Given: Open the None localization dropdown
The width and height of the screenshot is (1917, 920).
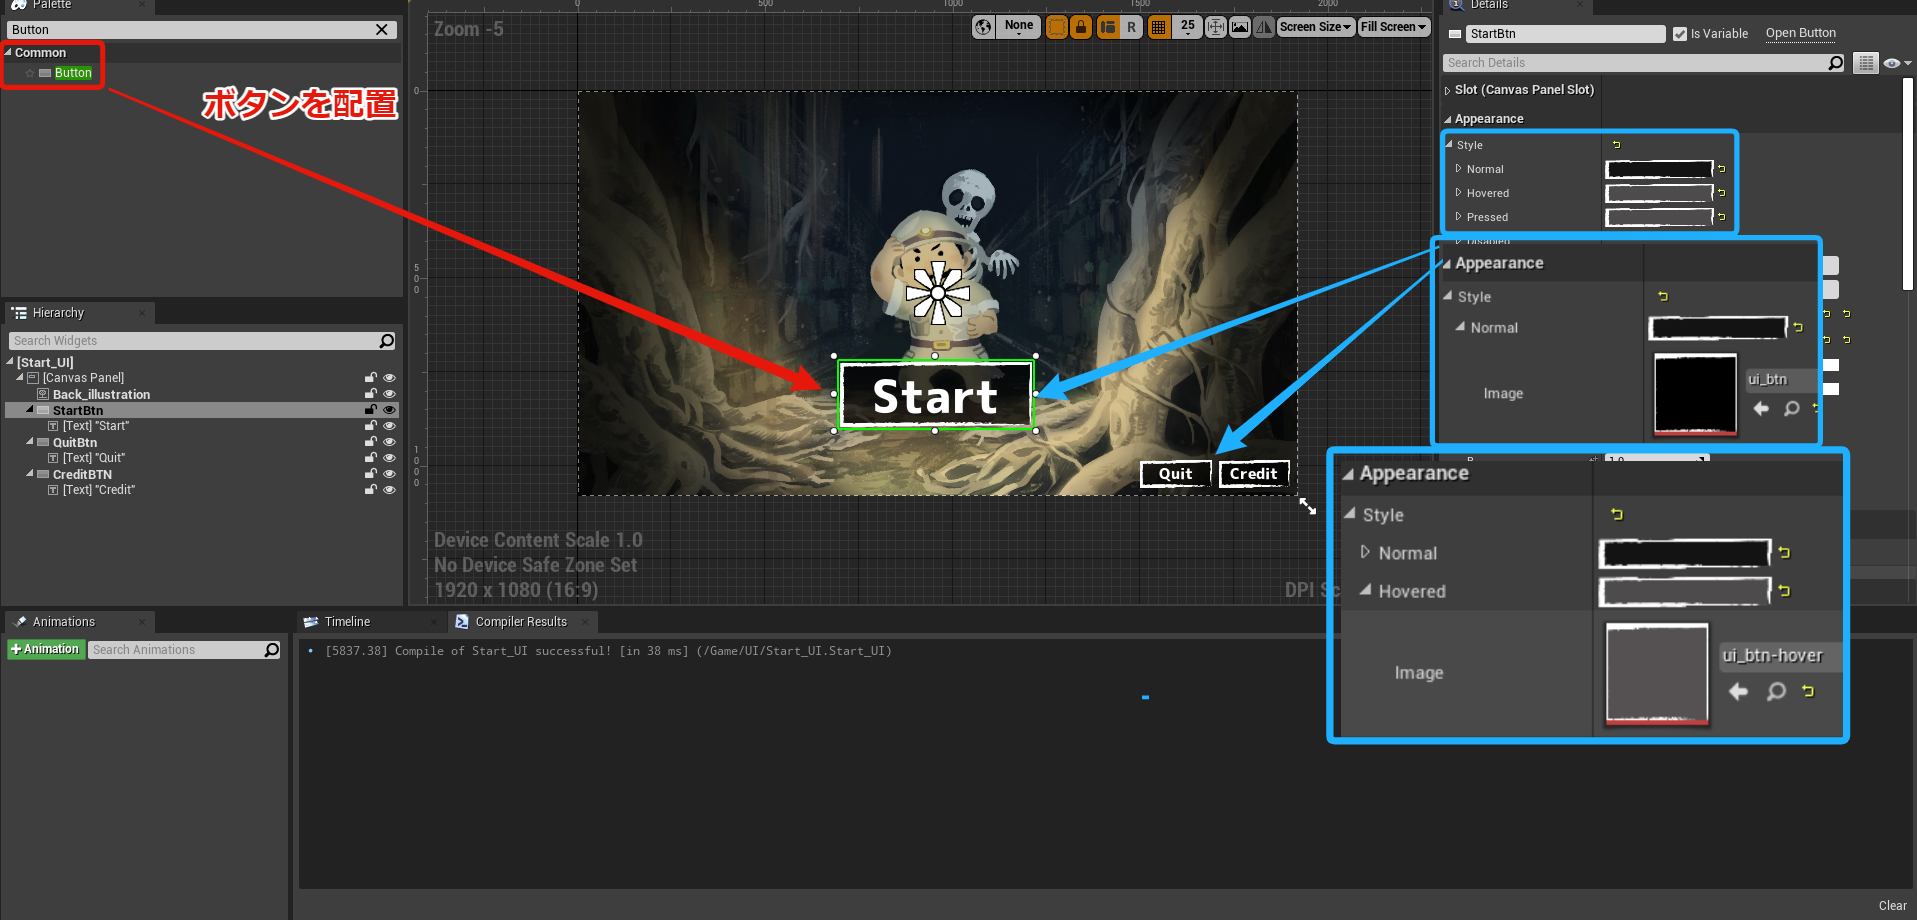Looking at the screenshot, I should coord(1019,27).
